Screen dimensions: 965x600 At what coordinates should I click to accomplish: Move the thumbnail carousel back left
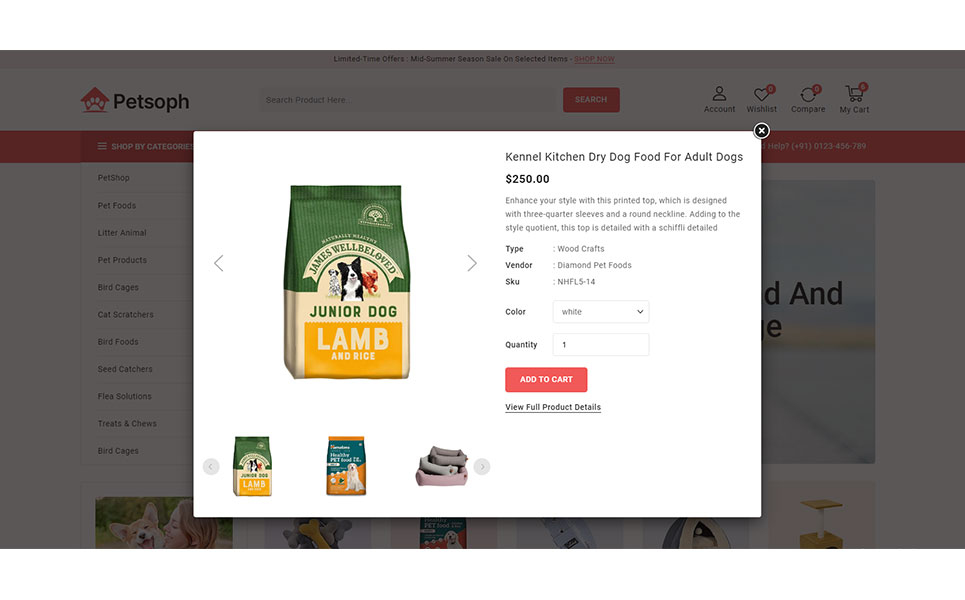211,466
